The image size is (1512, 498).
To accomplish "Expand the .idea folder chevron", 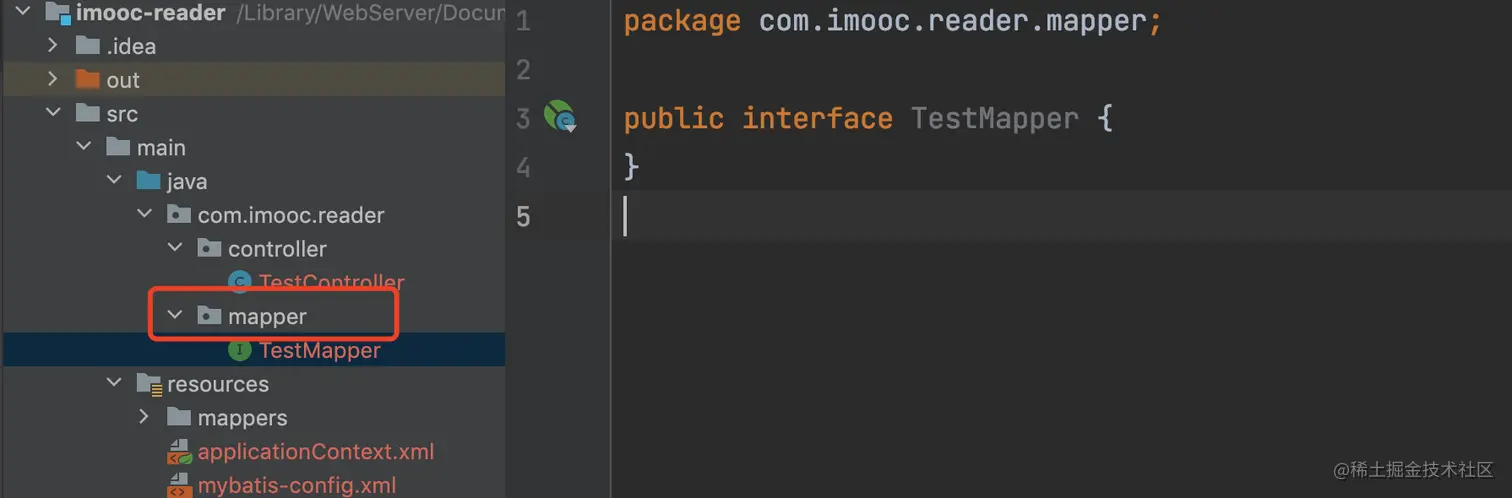I will coord(54,46).
